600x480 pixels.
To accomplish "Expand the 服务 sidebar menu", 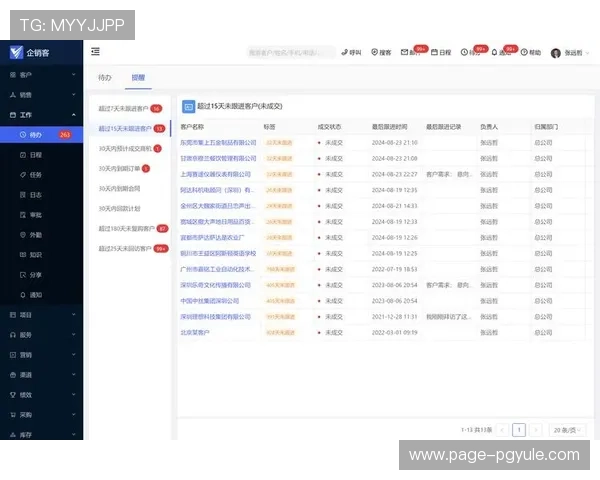I will (42, 335).
